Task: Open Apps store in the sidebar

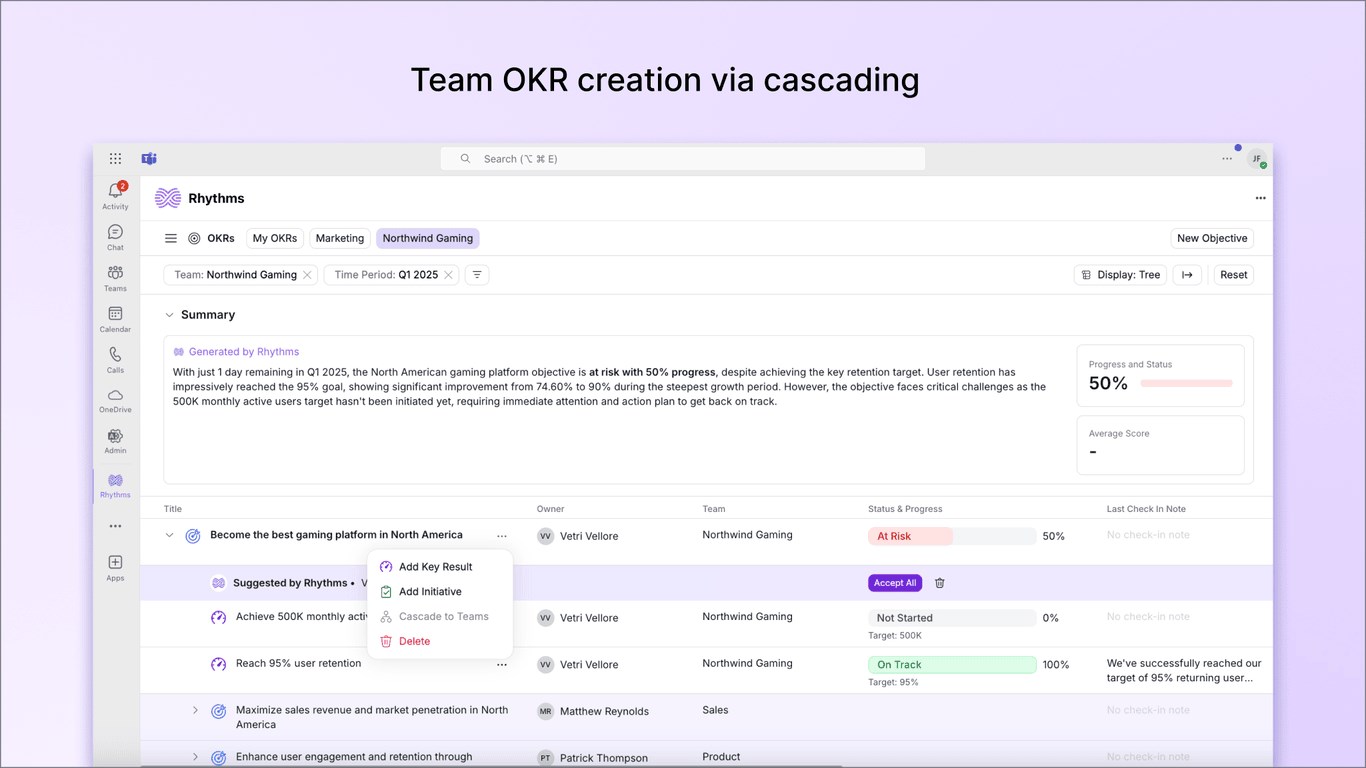Action: [115, 567]
